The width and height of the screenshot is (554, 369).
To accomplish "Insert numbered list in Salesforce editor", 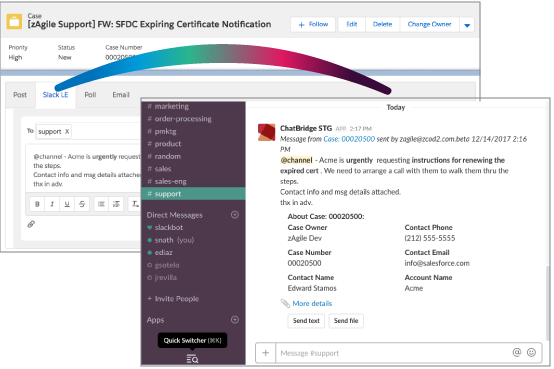I will point(116,204).
